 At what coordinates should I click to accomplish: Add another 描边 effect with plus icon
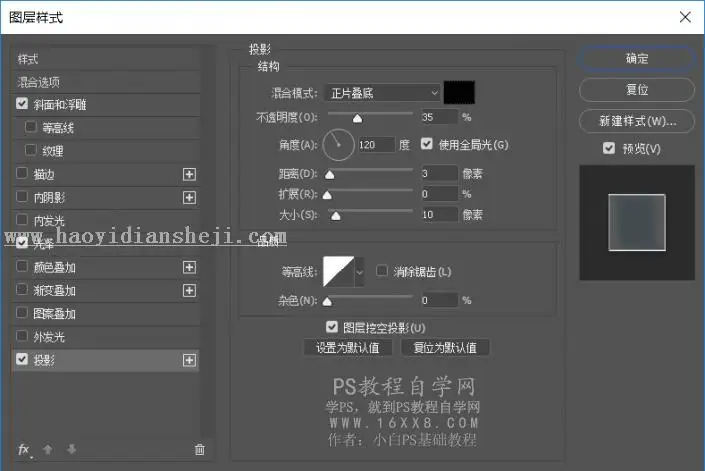coord(189,174)
